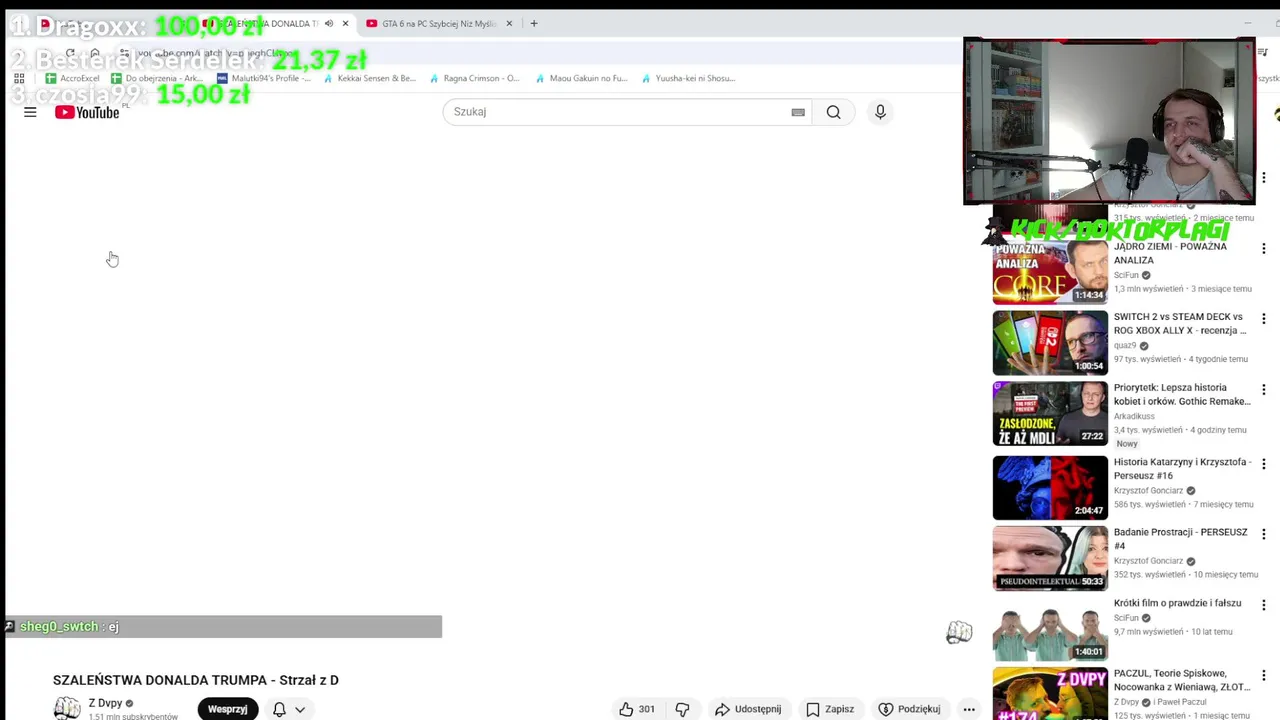The image size is (1280, 720).
Task: Open the JĄDRO ZIEMI video thumbnail
Action: click(1050, 272)
